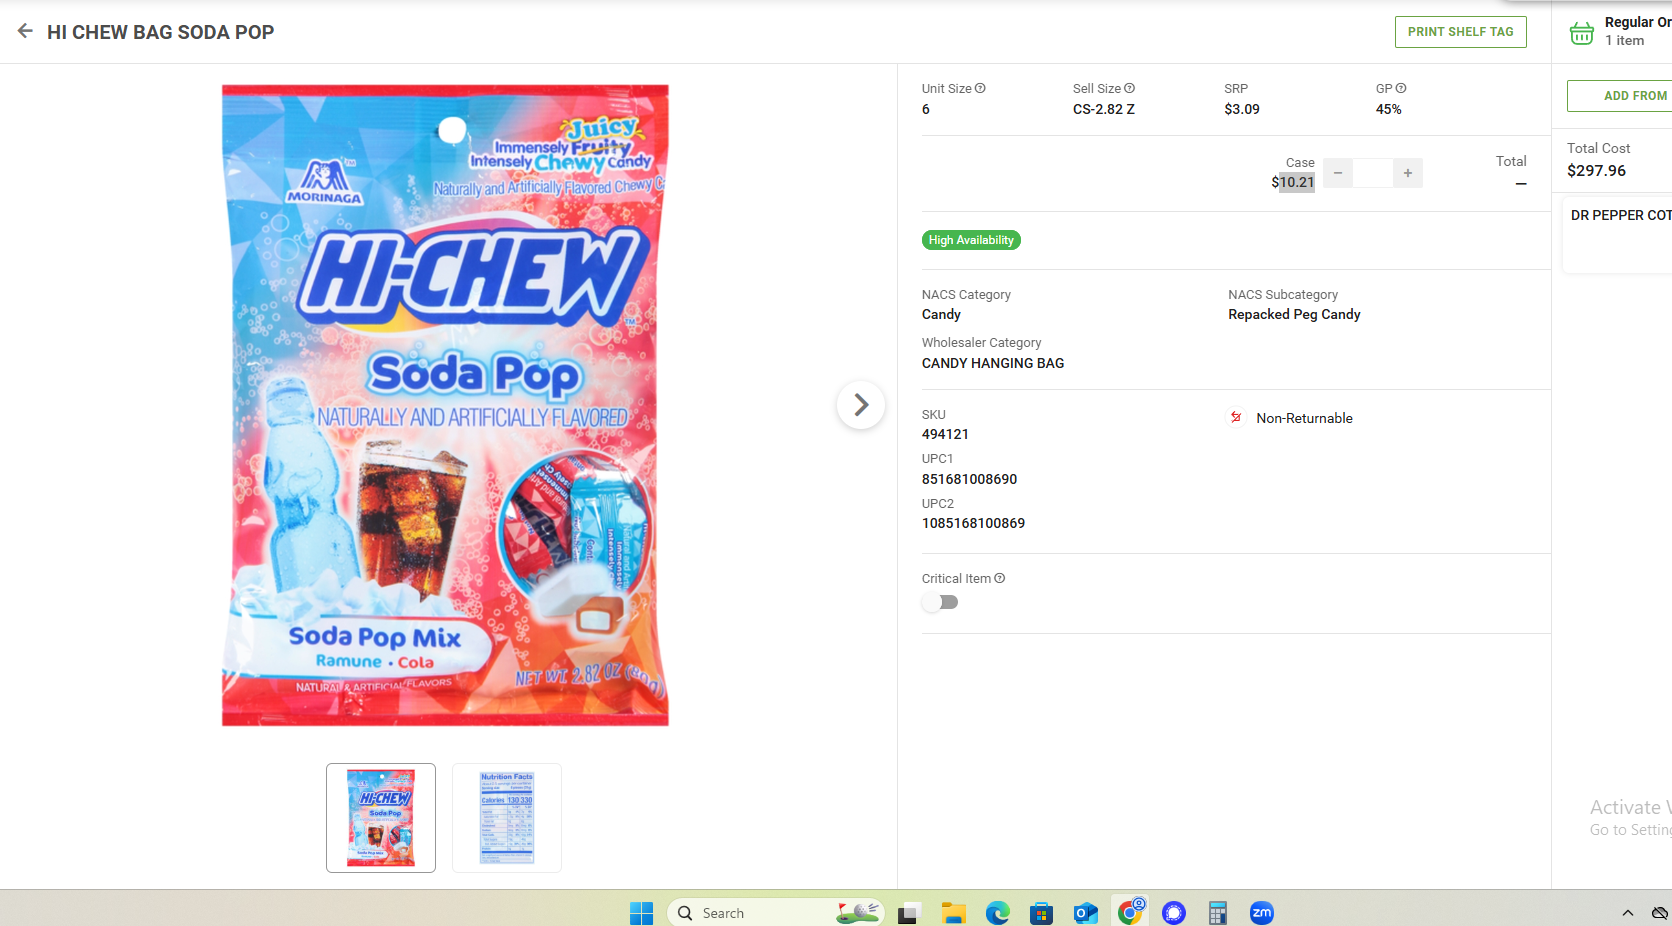Select the Nutrition Facts thumbnail
Image resolution: width=1672 pixels, height=926 pixels.
point(507,818)
